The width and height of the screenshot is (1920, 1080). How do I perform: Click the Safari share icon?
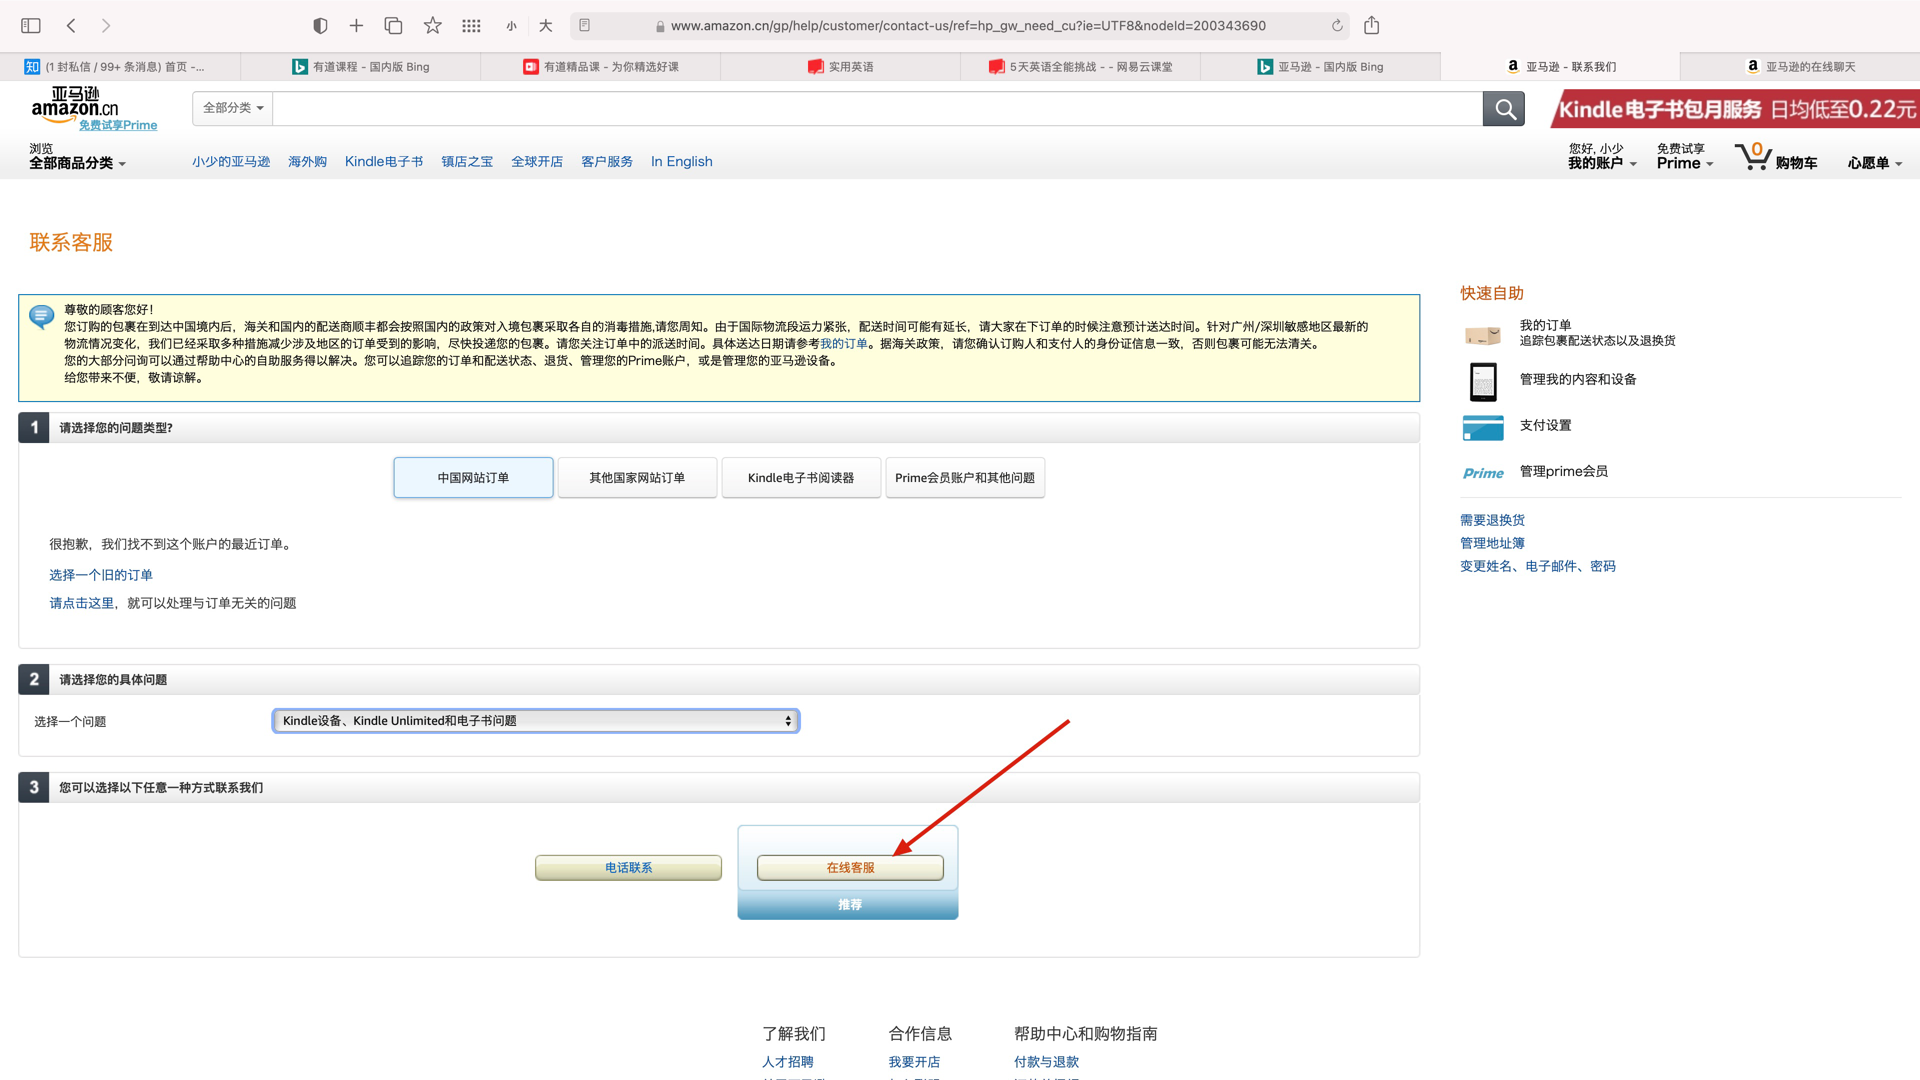coord(1371,26)
